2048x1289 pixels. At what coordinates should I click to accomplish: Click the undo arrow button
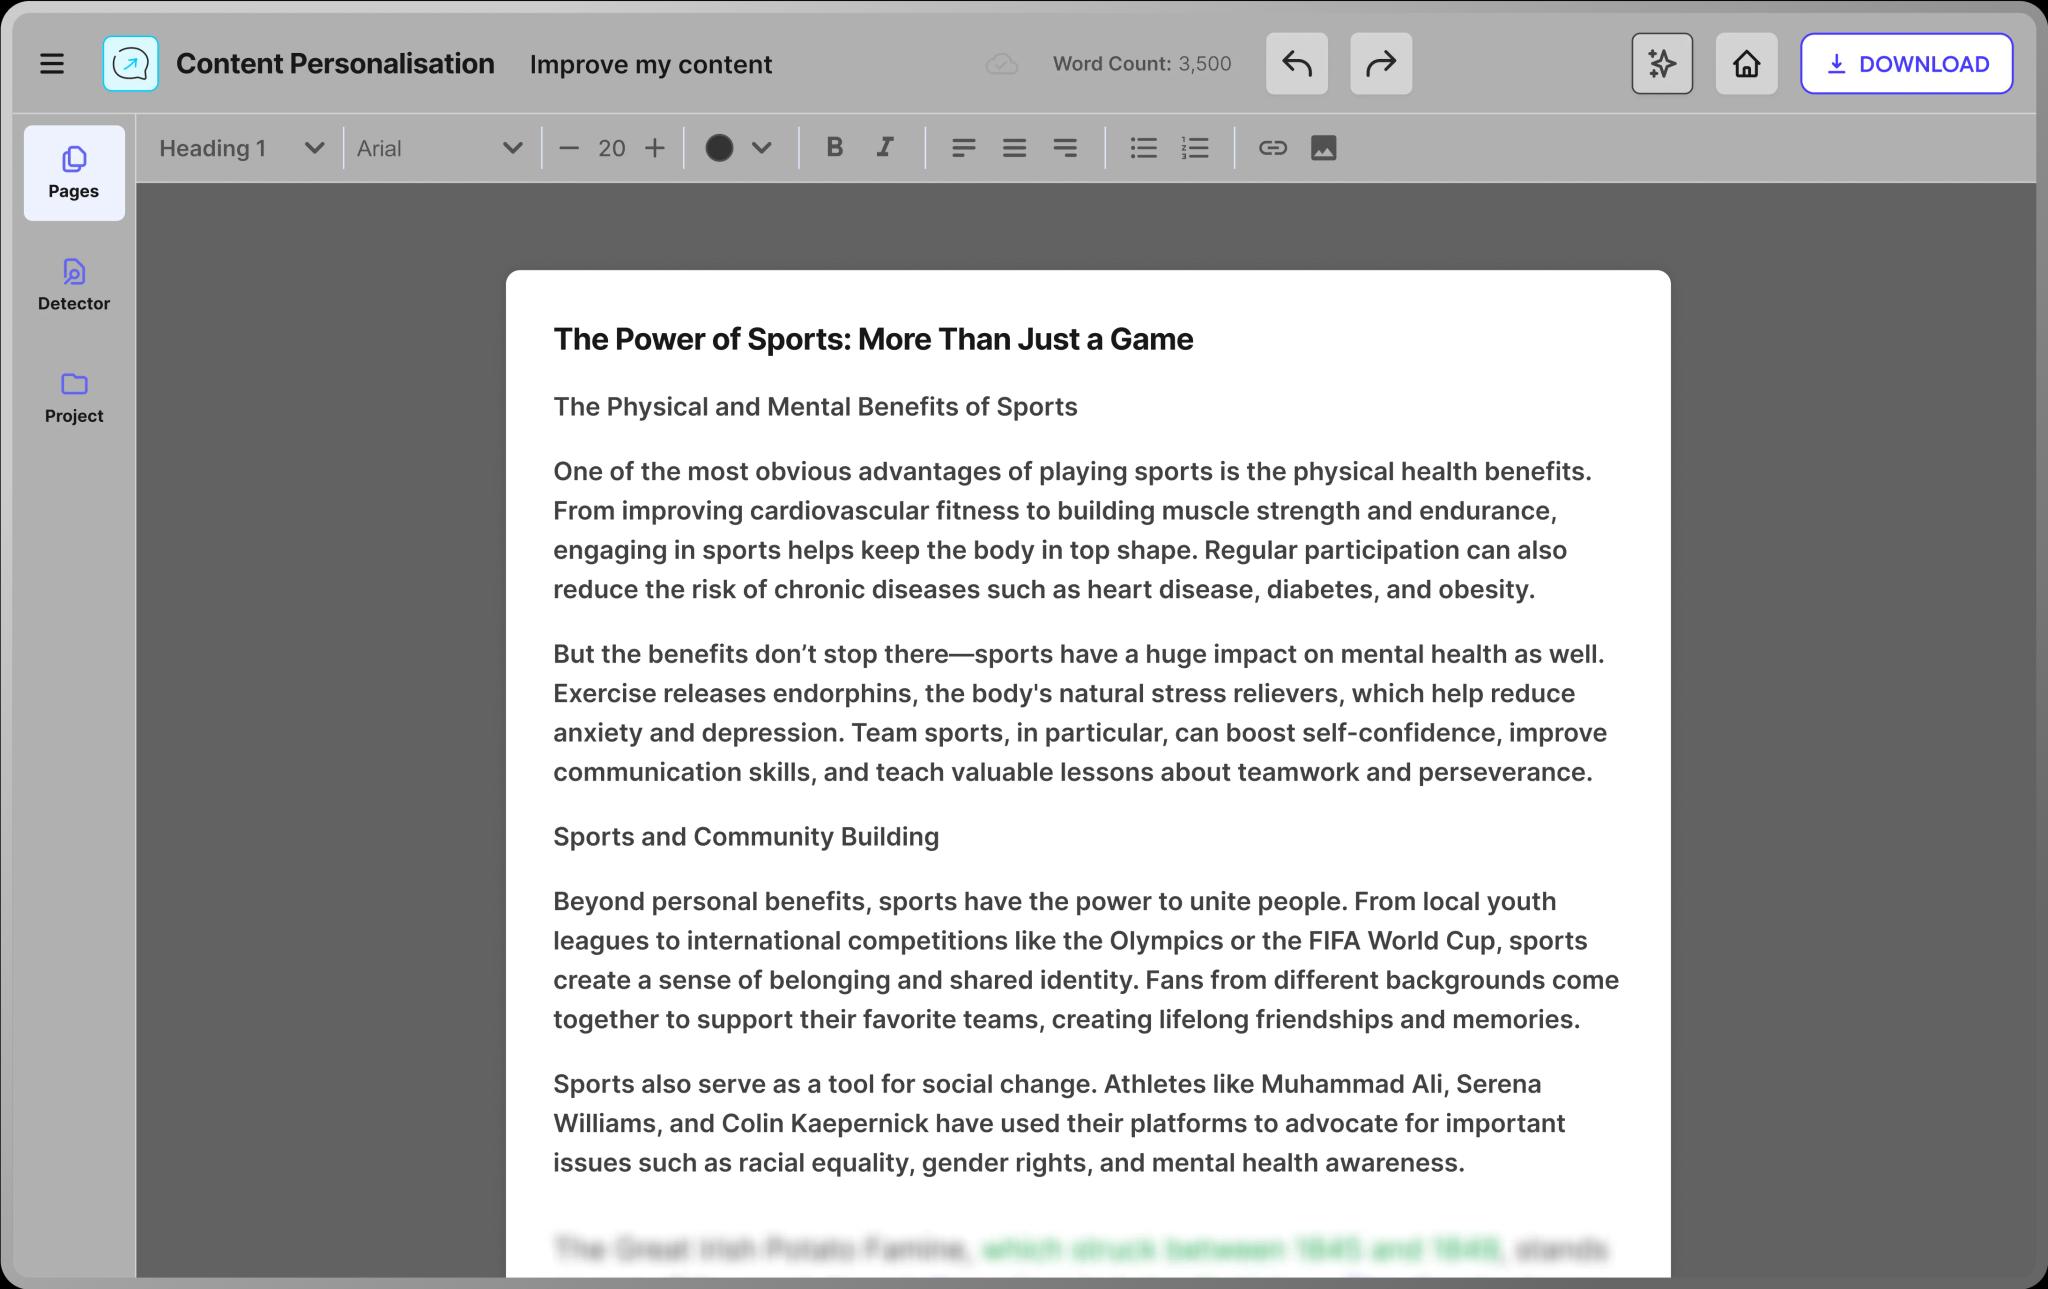click(x=1296, y=64)
